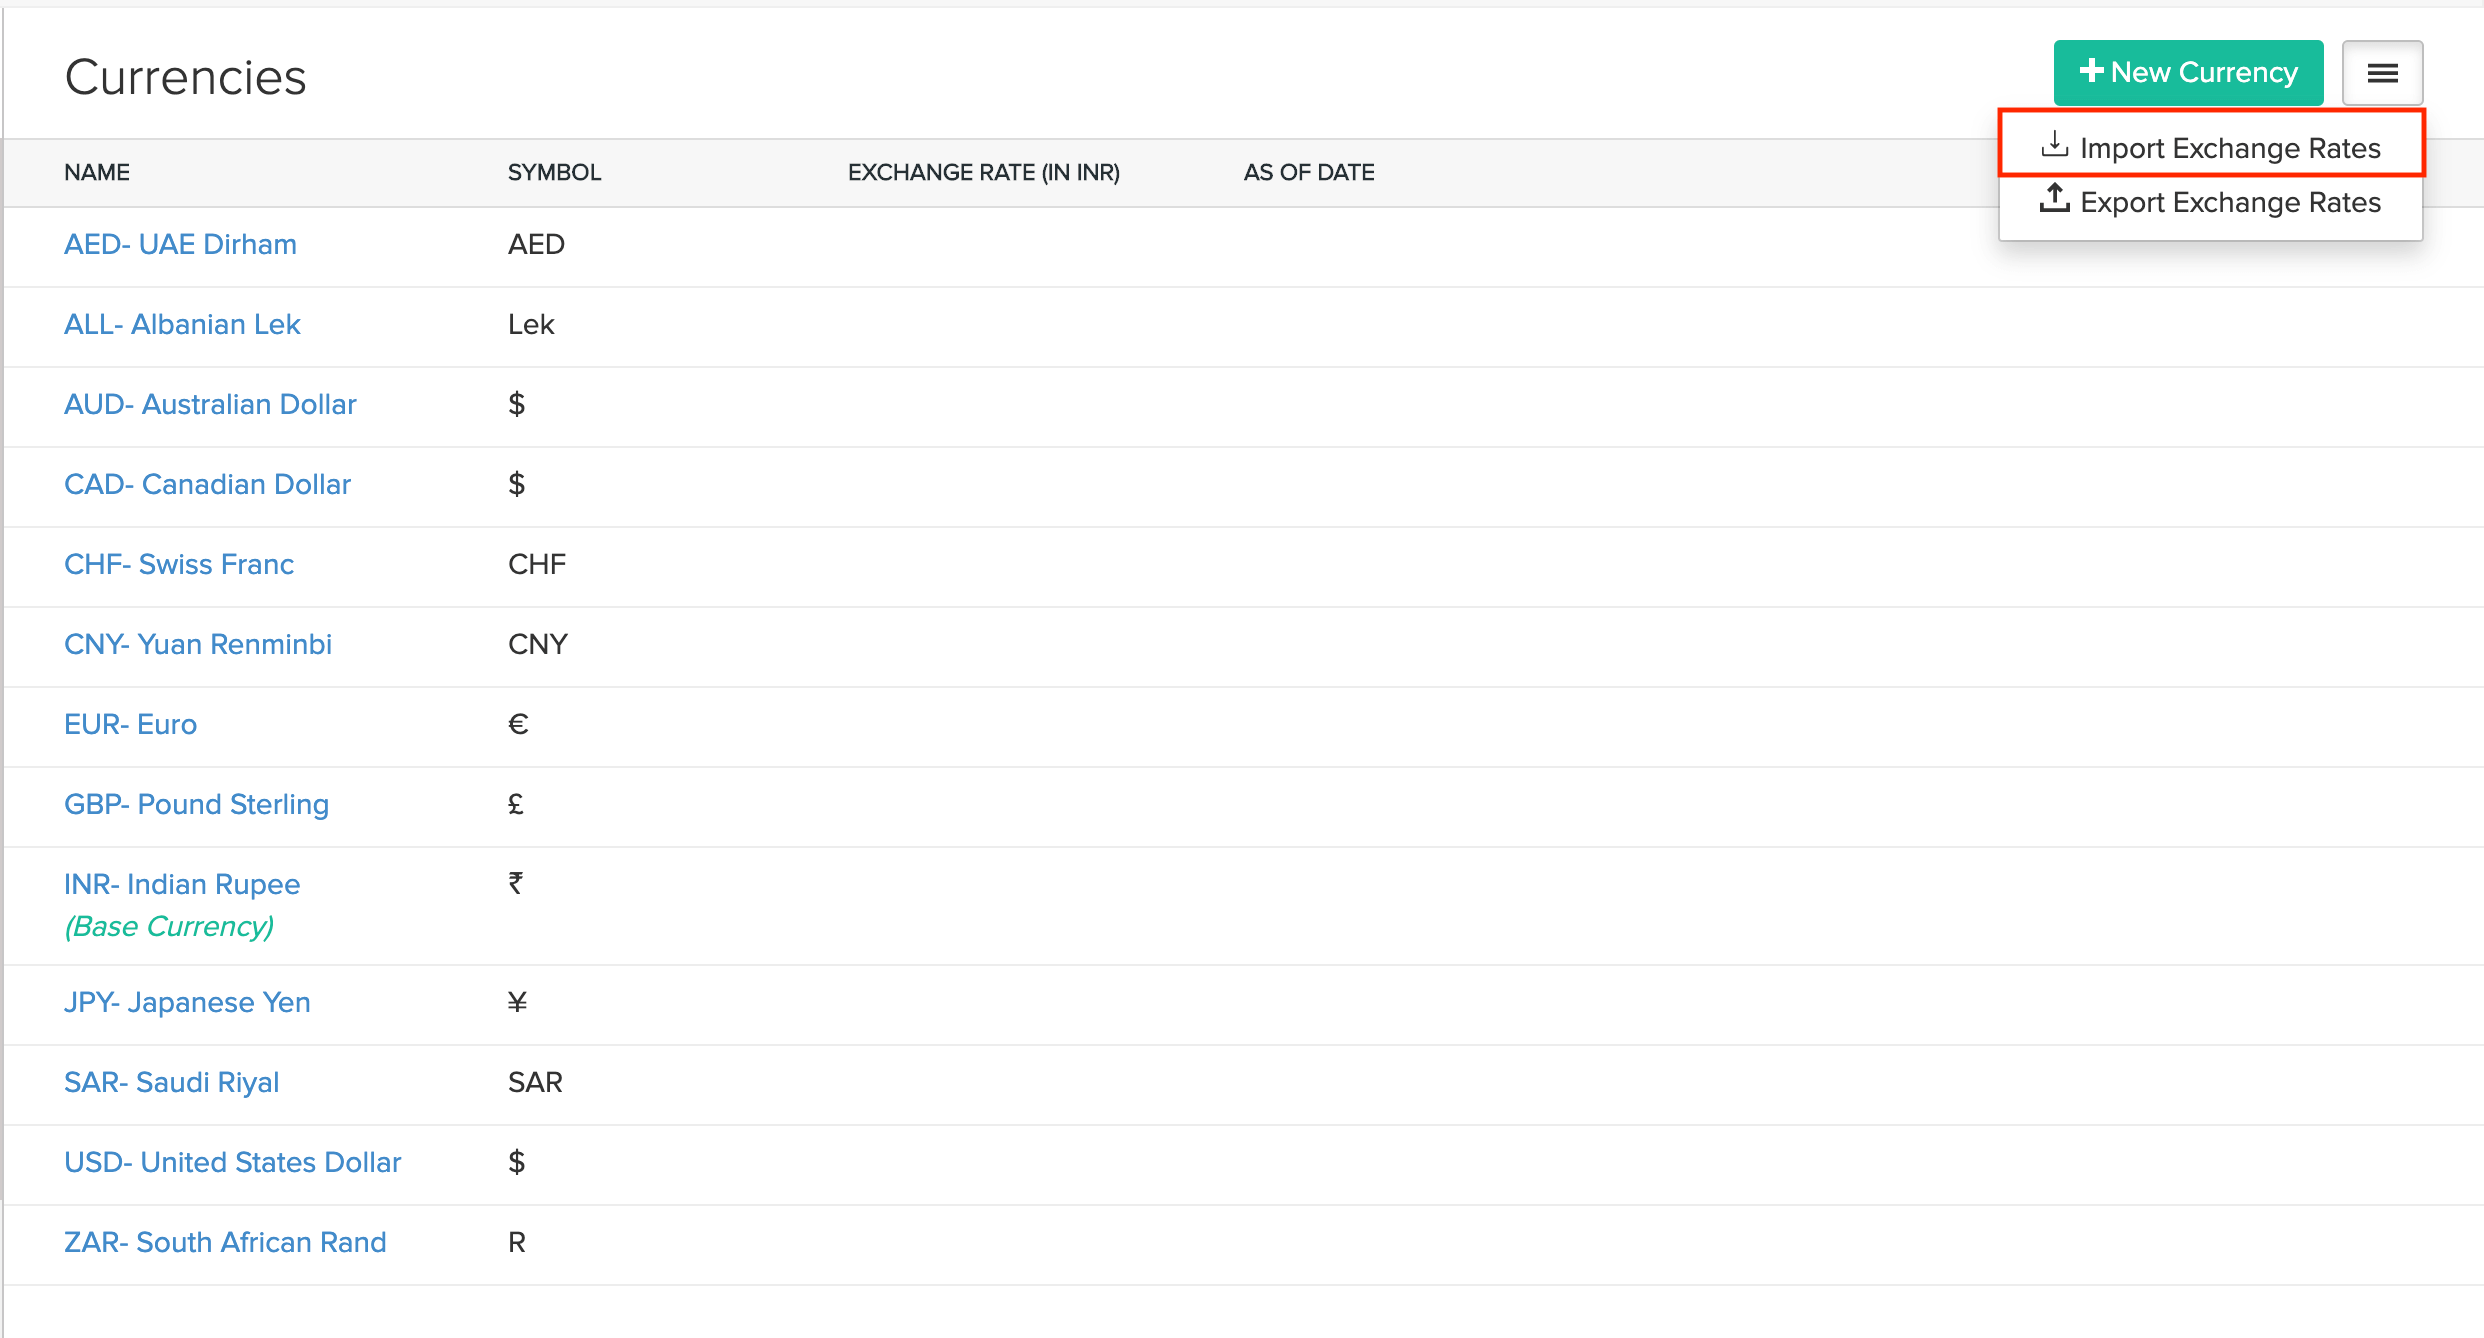Viewport: 2484px width, 1338px height.
Task: Click the New Currency button
Action: pyautogui.click(x=2188, y=73)
